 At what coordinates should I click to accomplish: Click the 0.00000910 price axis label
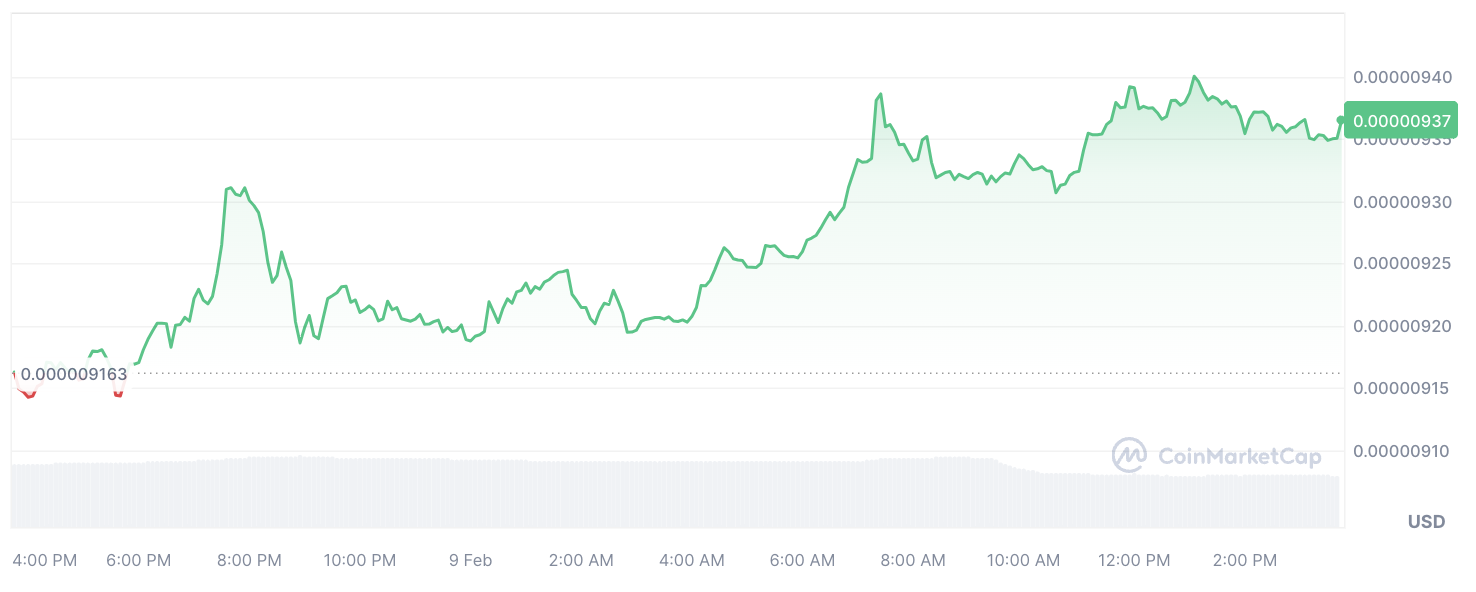pyautogui.click(x=1401, y=451)
